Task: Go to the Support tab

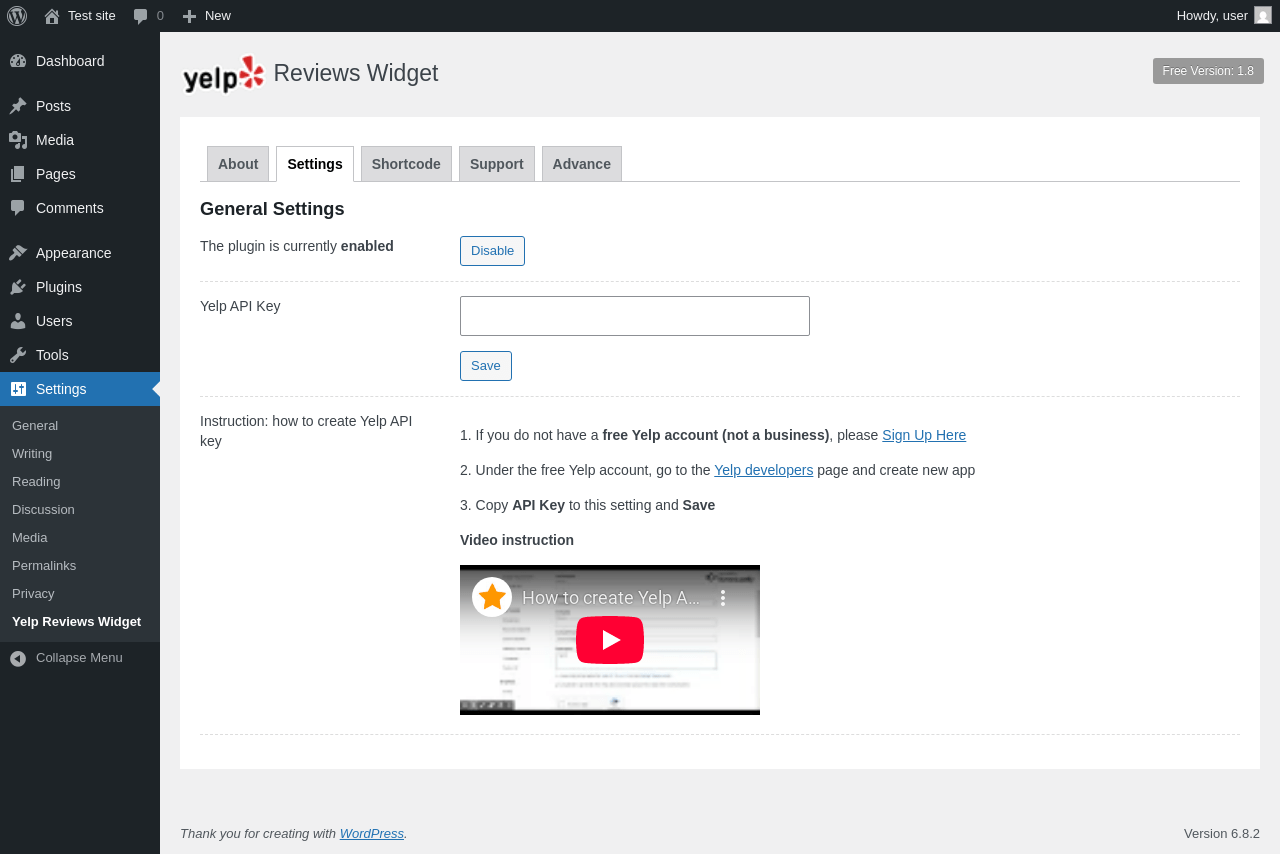Action: (497, 164)
